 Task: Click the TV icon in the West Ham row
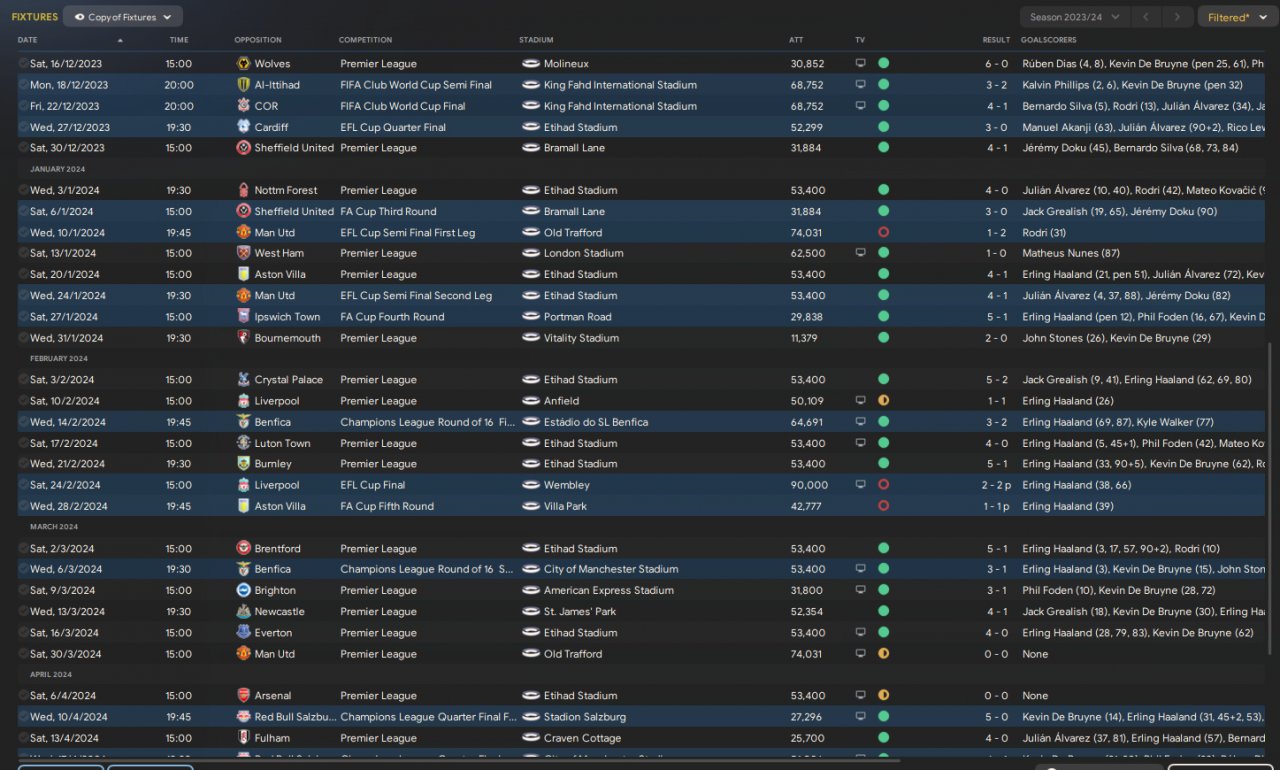(x=860, y=253)
